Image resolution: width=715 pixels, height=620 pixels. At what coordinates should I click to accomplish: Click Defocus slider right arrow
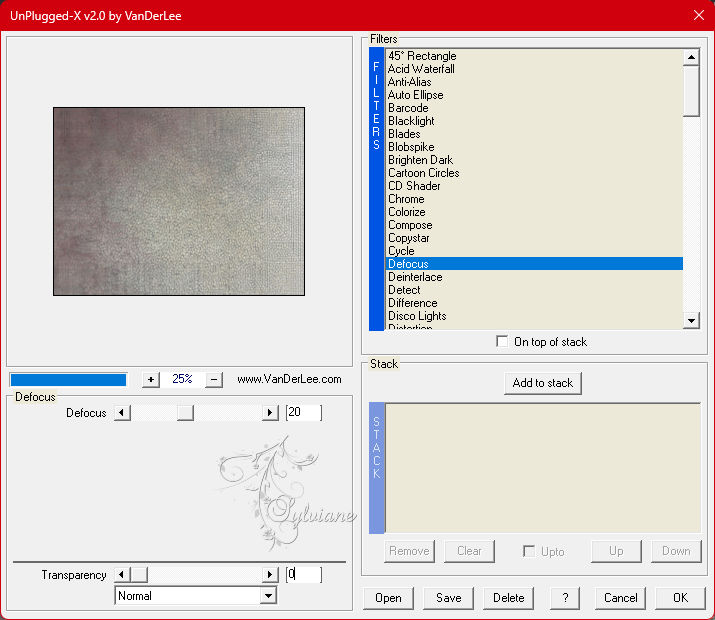tap(270, 413)
